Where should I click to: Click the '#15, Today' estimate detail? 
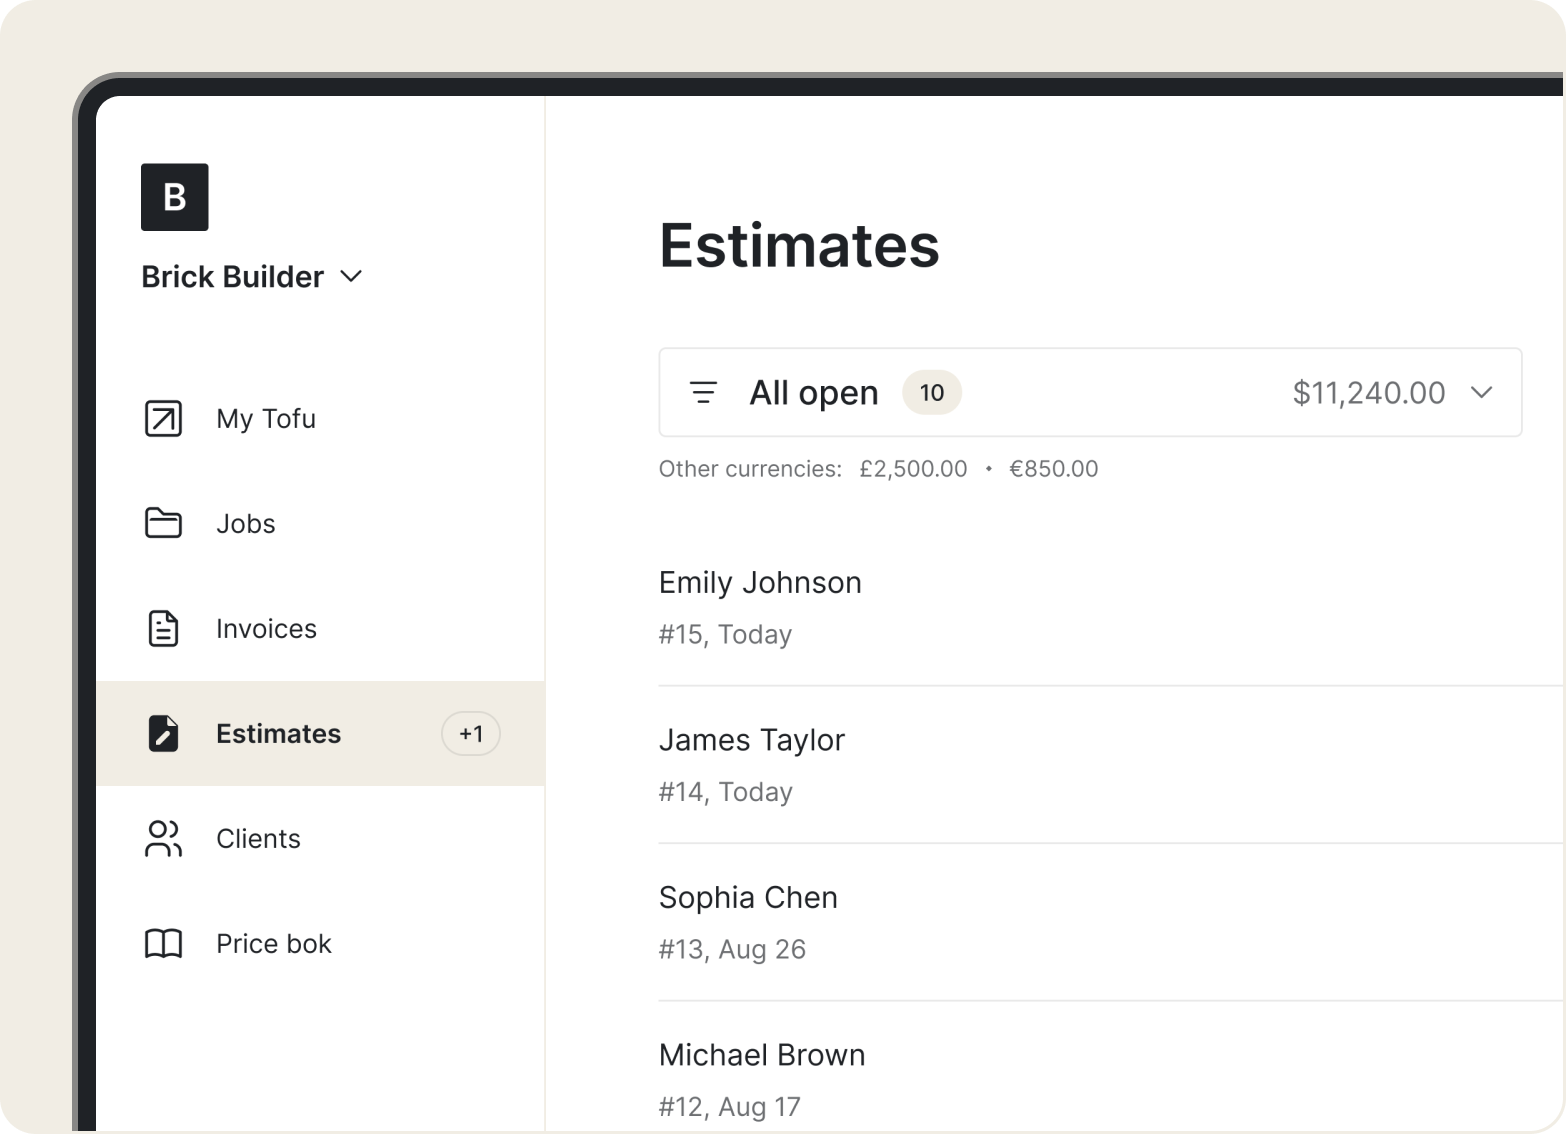pos(725,634)
